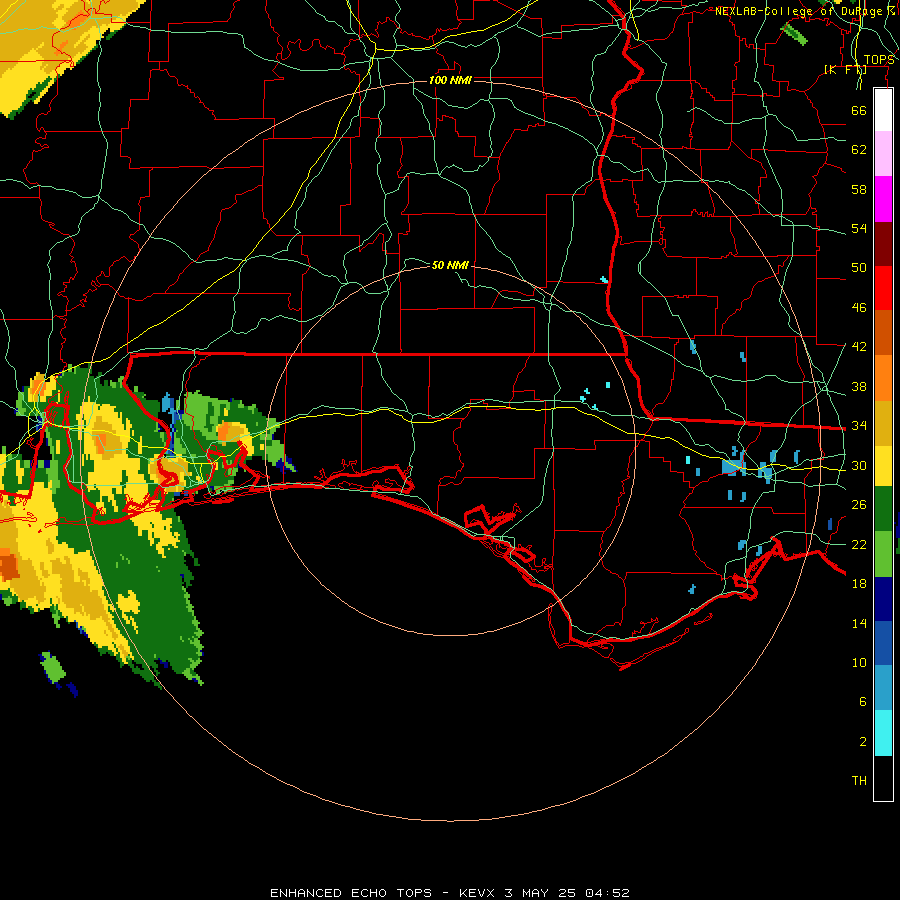Click the black TH swatch in the legend
The width and height of the screenshot is (900, 900).
pyautogui.click(x=883, y=778)
